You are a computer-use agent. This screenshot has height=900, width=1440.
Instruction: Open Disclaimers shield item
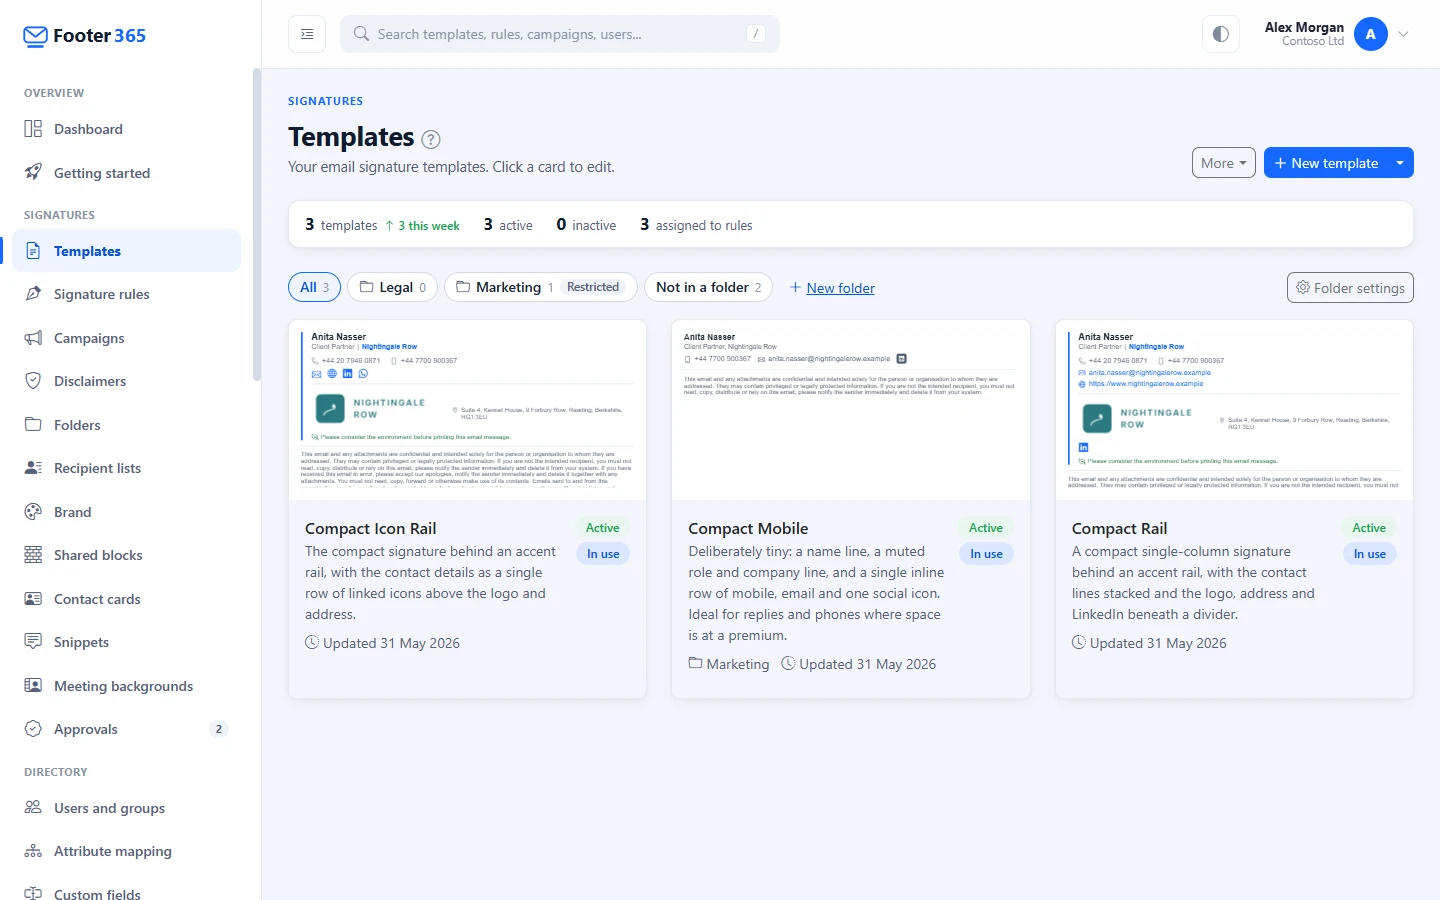click(125, 381)
